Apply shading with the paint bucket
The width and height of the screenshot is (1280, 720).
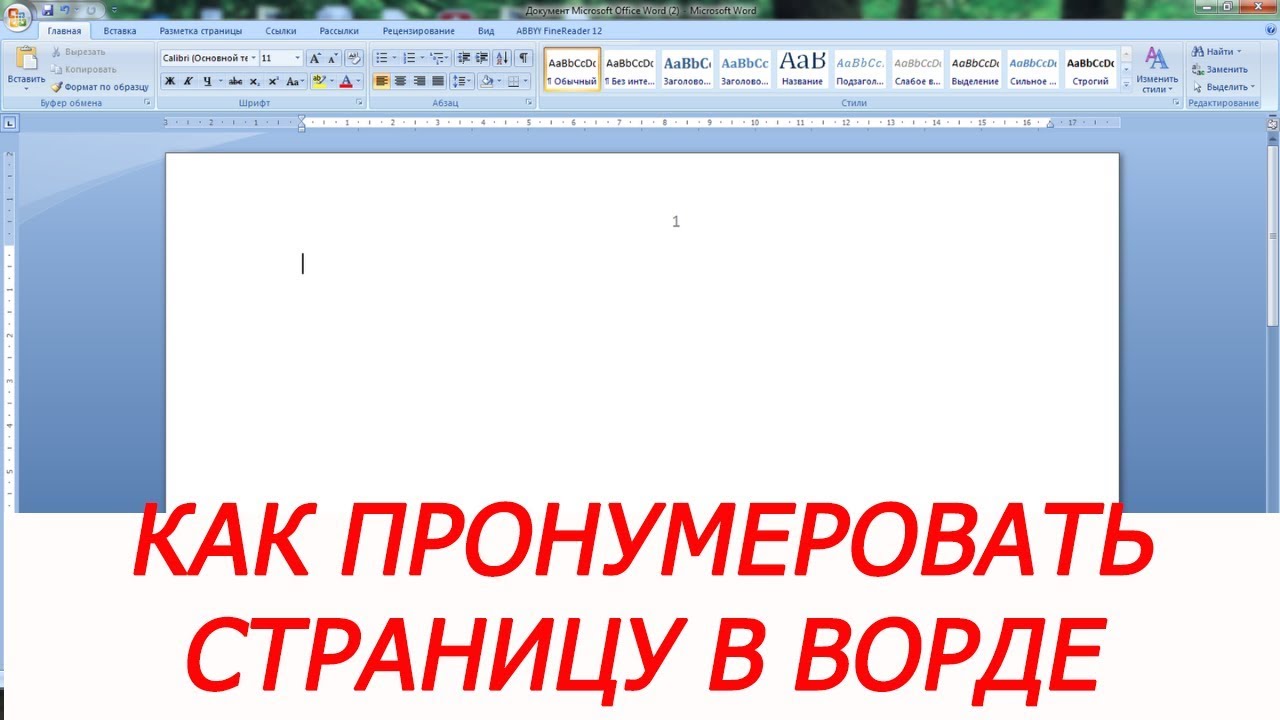[486, 82]
